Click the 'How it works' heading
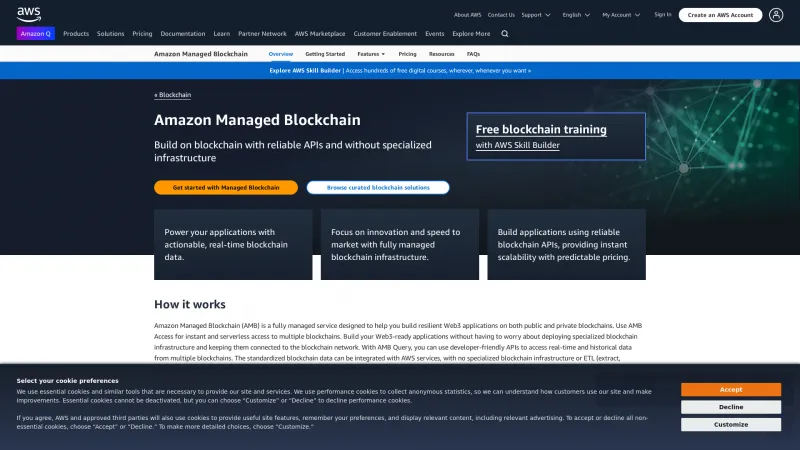The width and height of the screenshot is (800, 450). pyautogui.click(x=190, y=304)
